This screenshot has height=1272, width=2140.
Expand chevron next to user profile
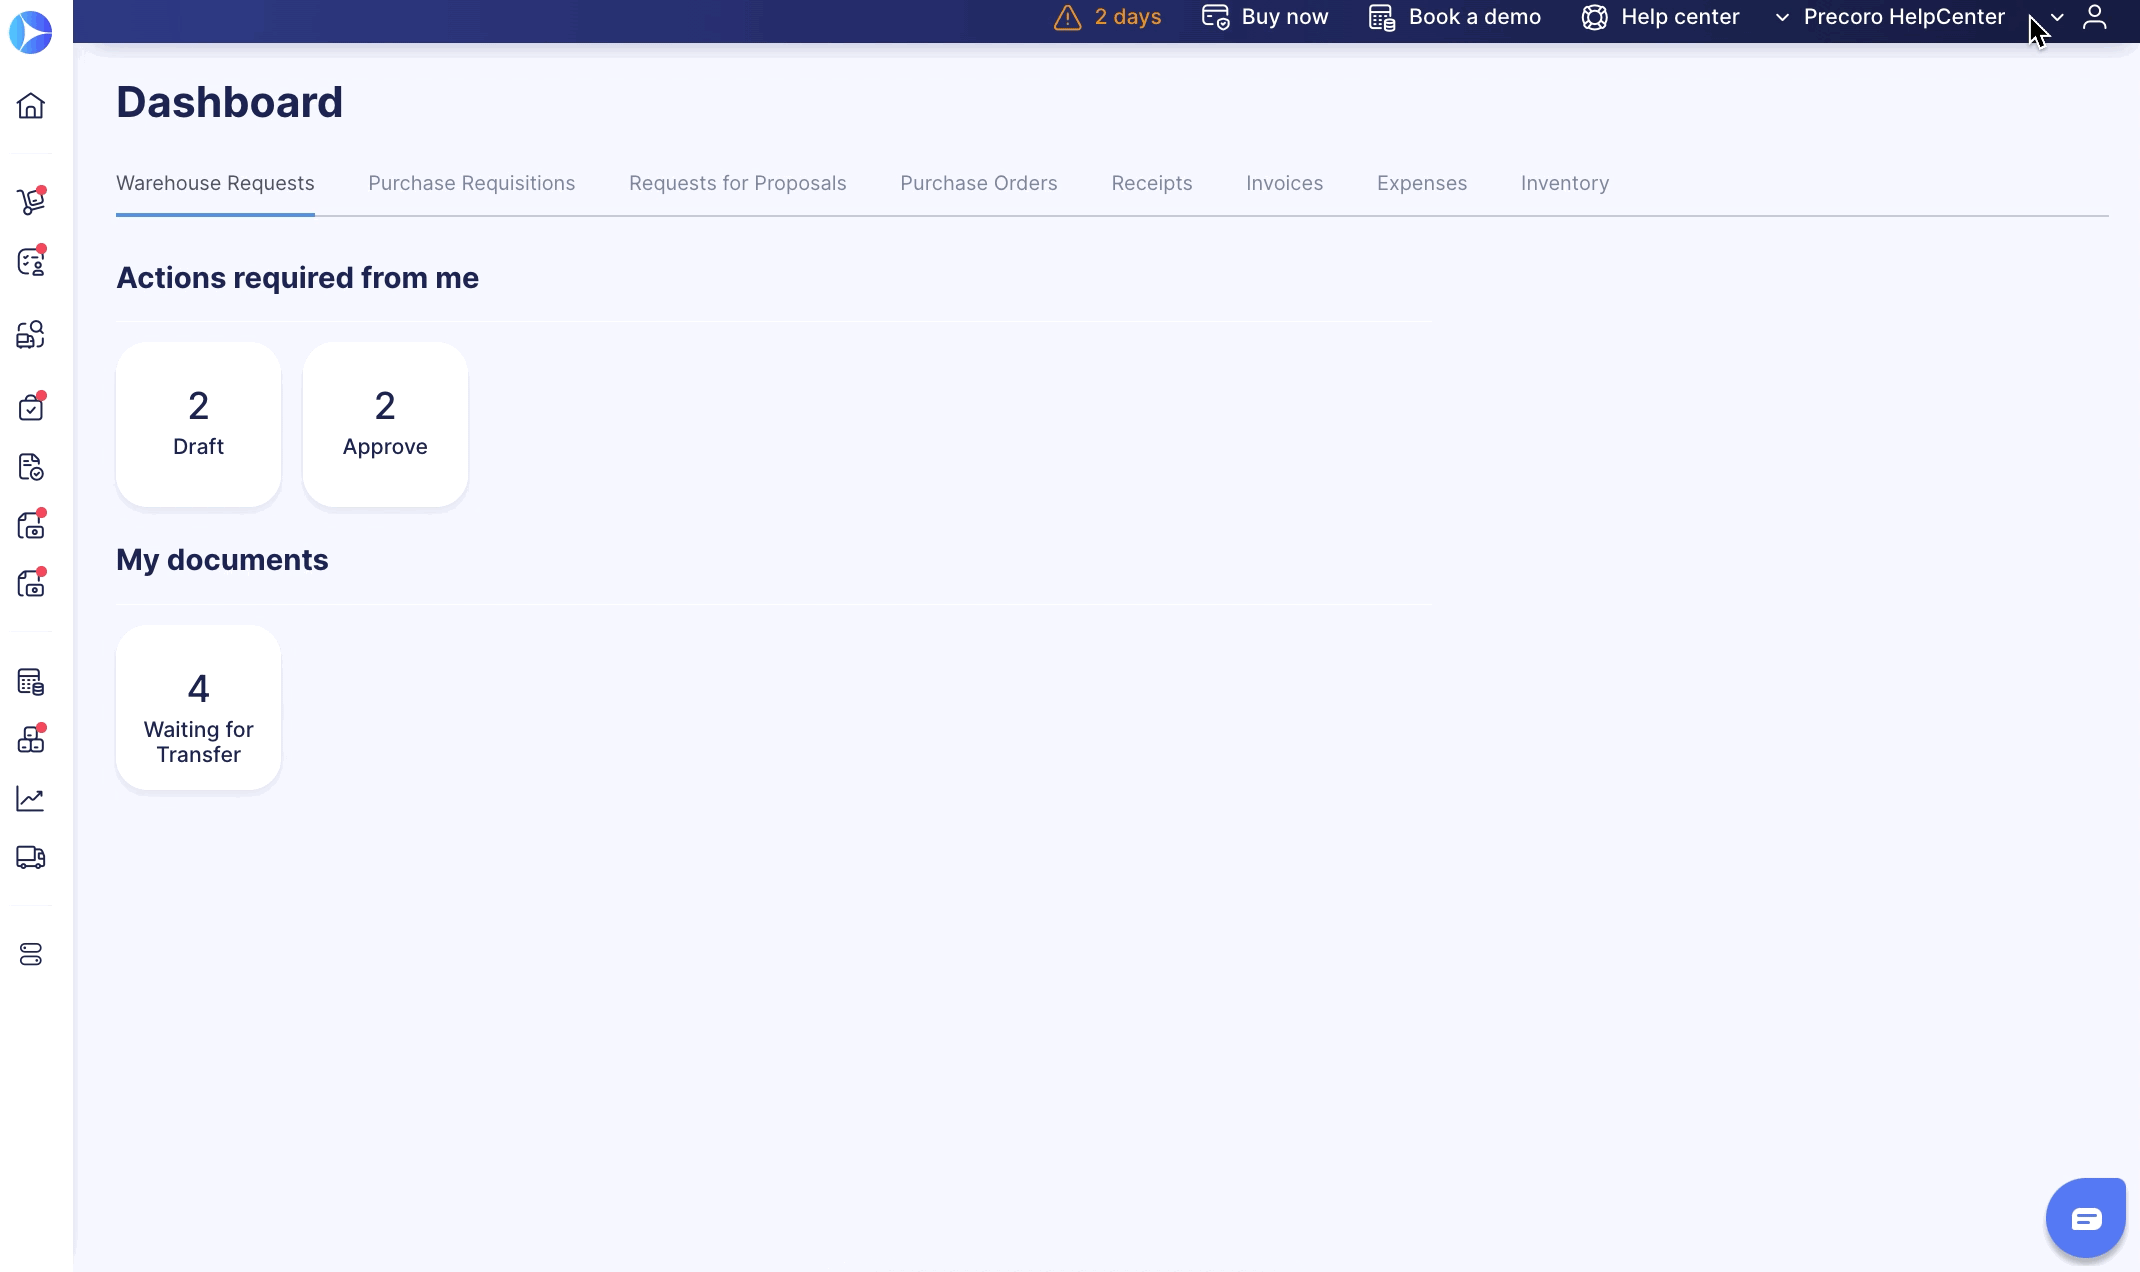point(2057,17)
